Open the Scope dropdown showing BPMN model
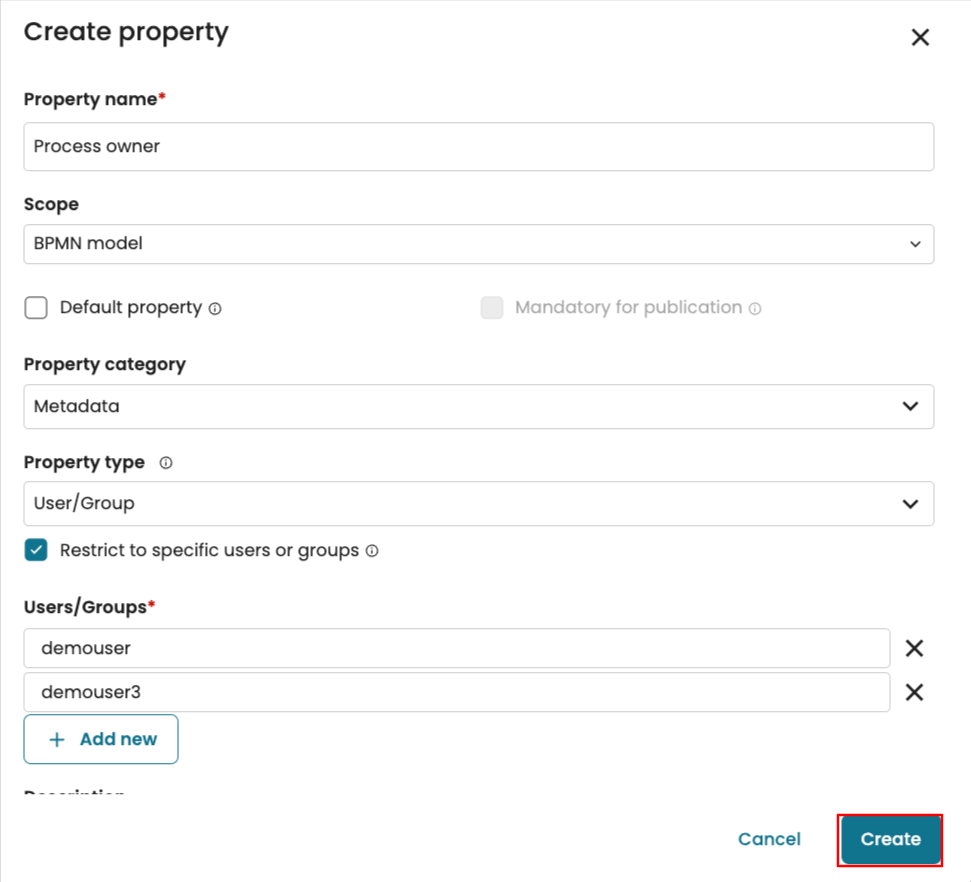Image resolution: width=971 pixels, height=882 pixels. [x=478, y=244]
